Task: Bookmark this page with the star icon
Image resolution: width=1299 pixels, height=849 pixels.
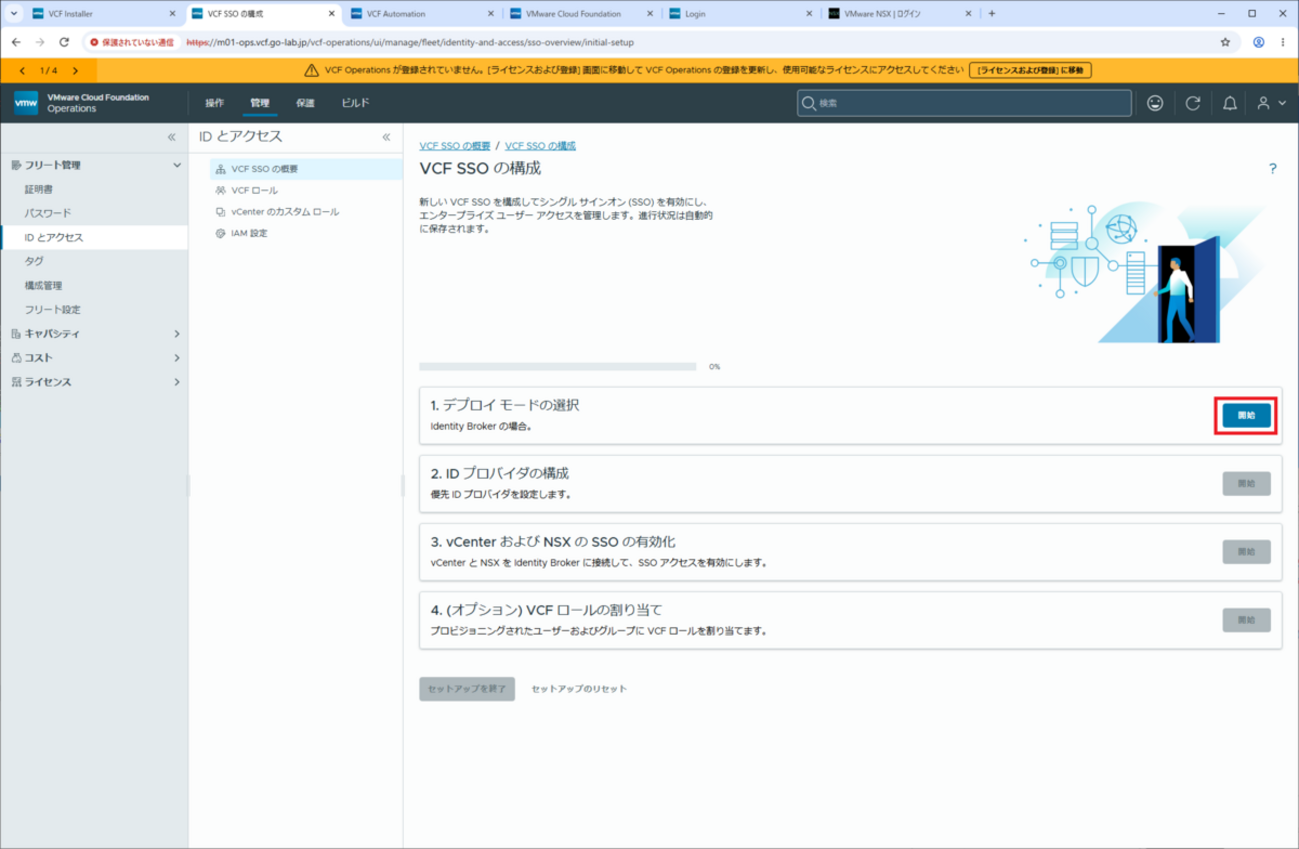Action: click(1225, 43)
